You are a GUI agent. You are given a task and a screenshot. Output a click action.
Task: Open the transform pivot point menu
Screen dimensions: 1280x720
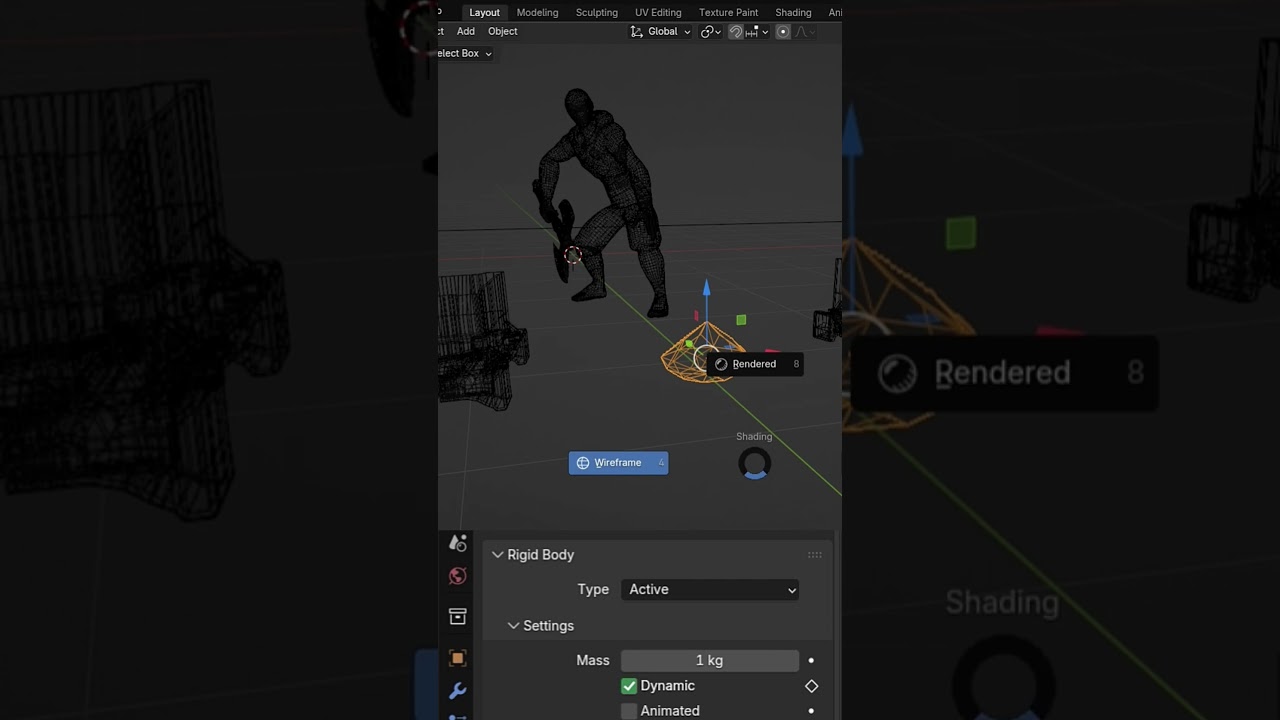point(710,31)
